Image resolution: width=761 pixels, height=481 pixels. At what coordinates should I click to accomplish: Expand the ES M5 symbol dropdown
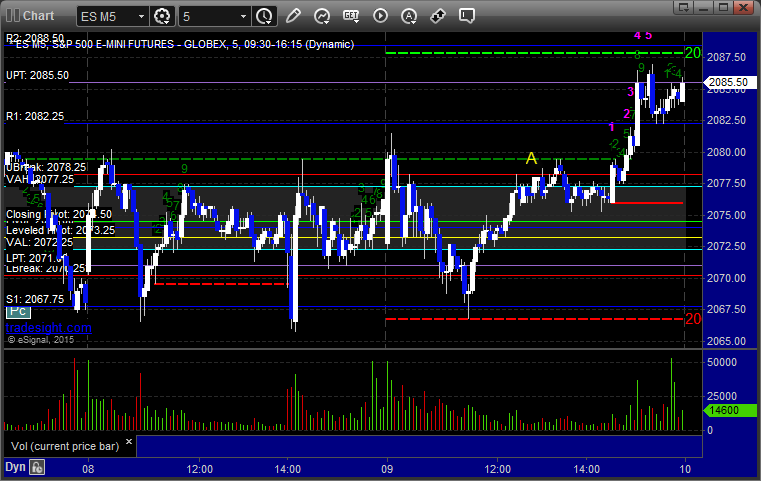point(141,17)
